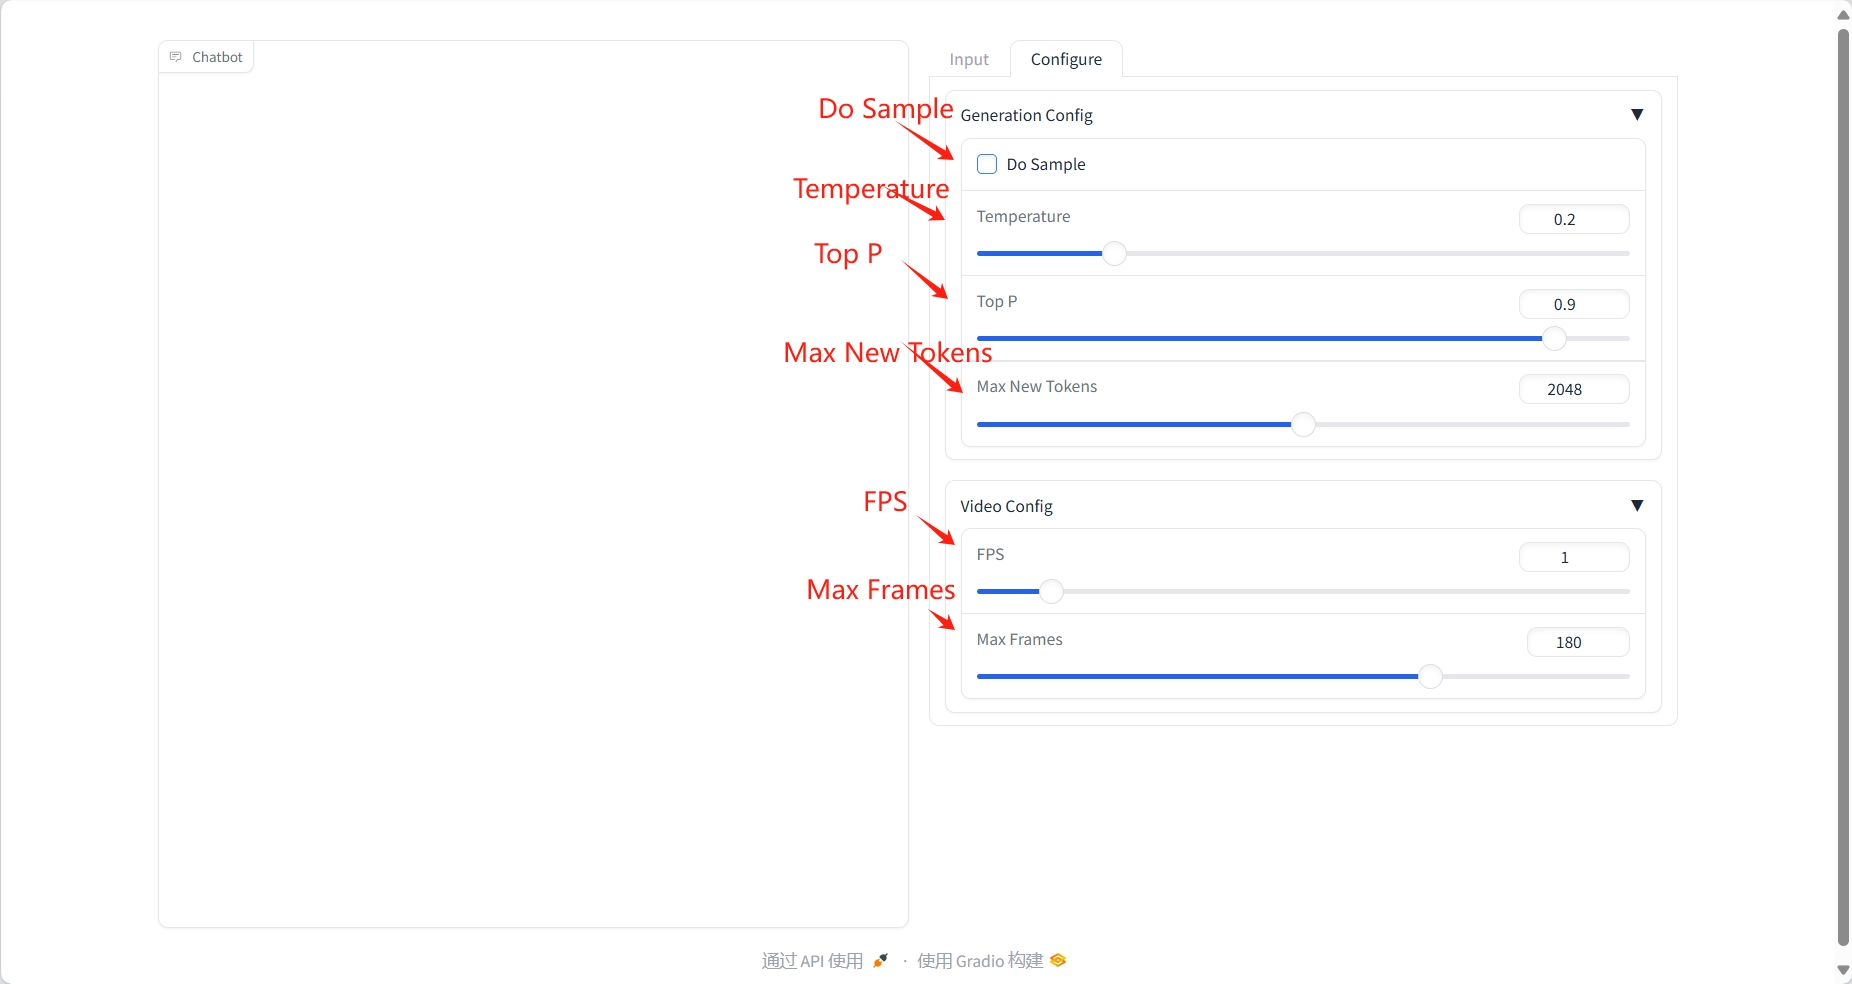Click the Max Frames slider handle
This screenshot has height=984, width=1852.
tap(1431, 677)
